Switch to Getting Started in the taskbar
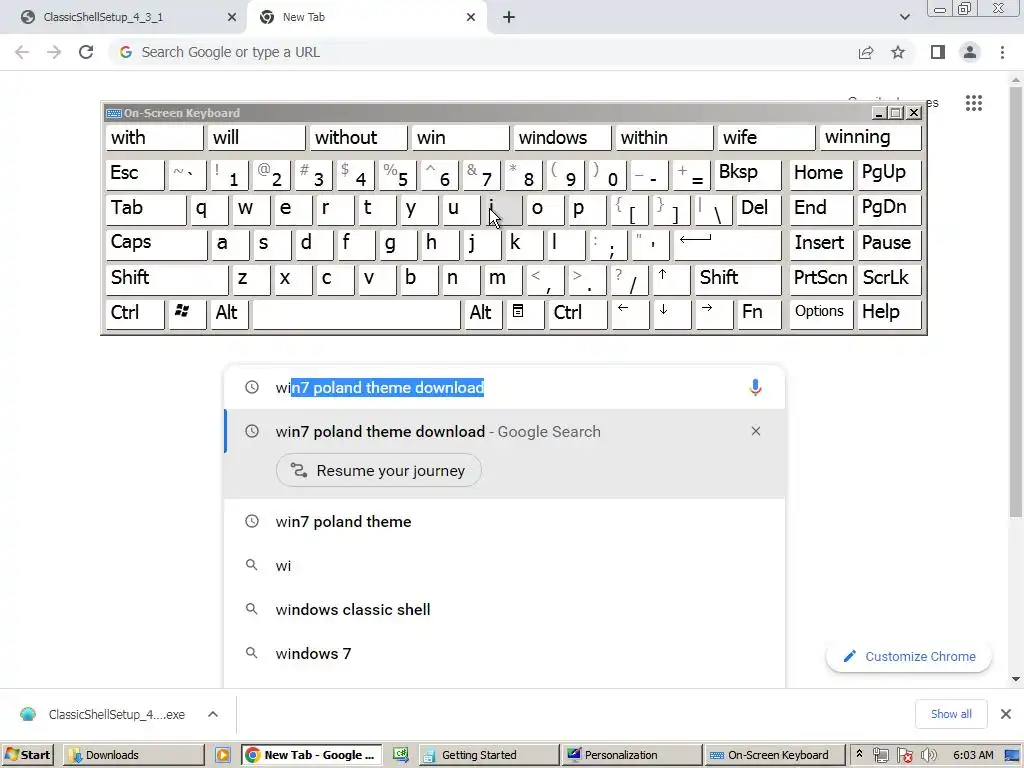The height and width of the screenshot is (768, 1024). click(488, 755)
